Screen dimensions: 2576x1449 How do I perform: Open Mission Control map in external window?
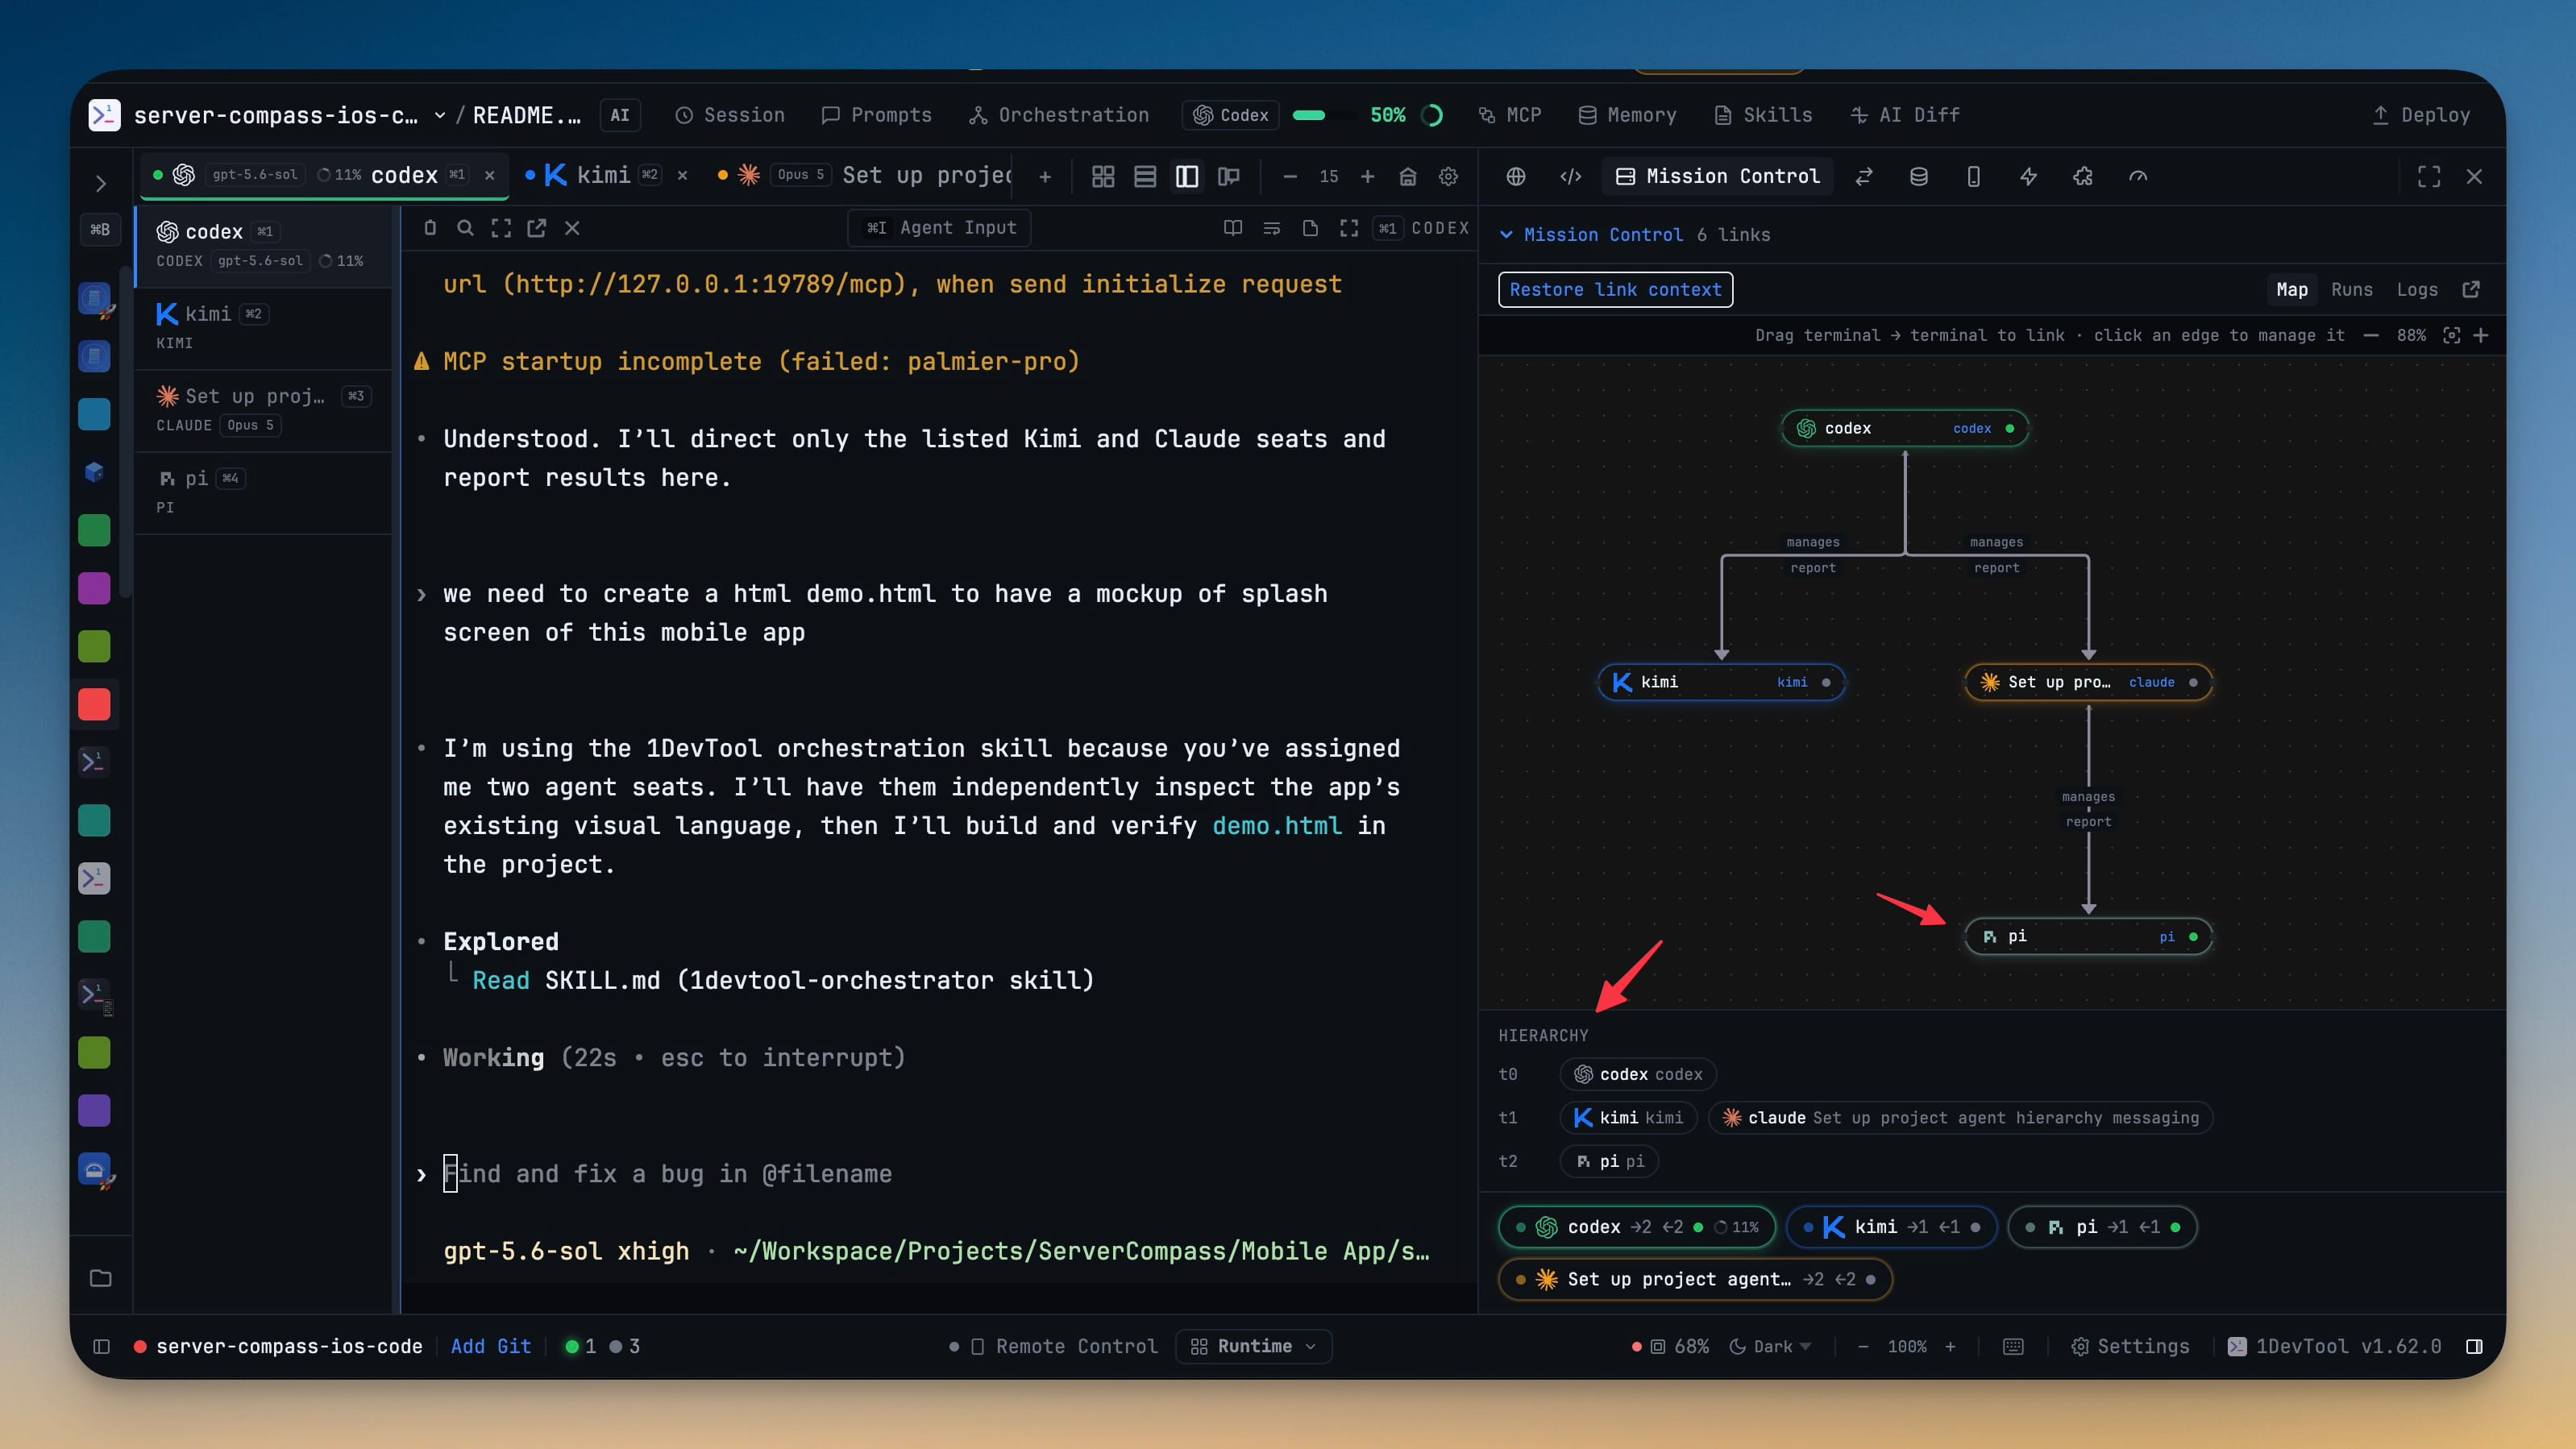[2471, 289]
